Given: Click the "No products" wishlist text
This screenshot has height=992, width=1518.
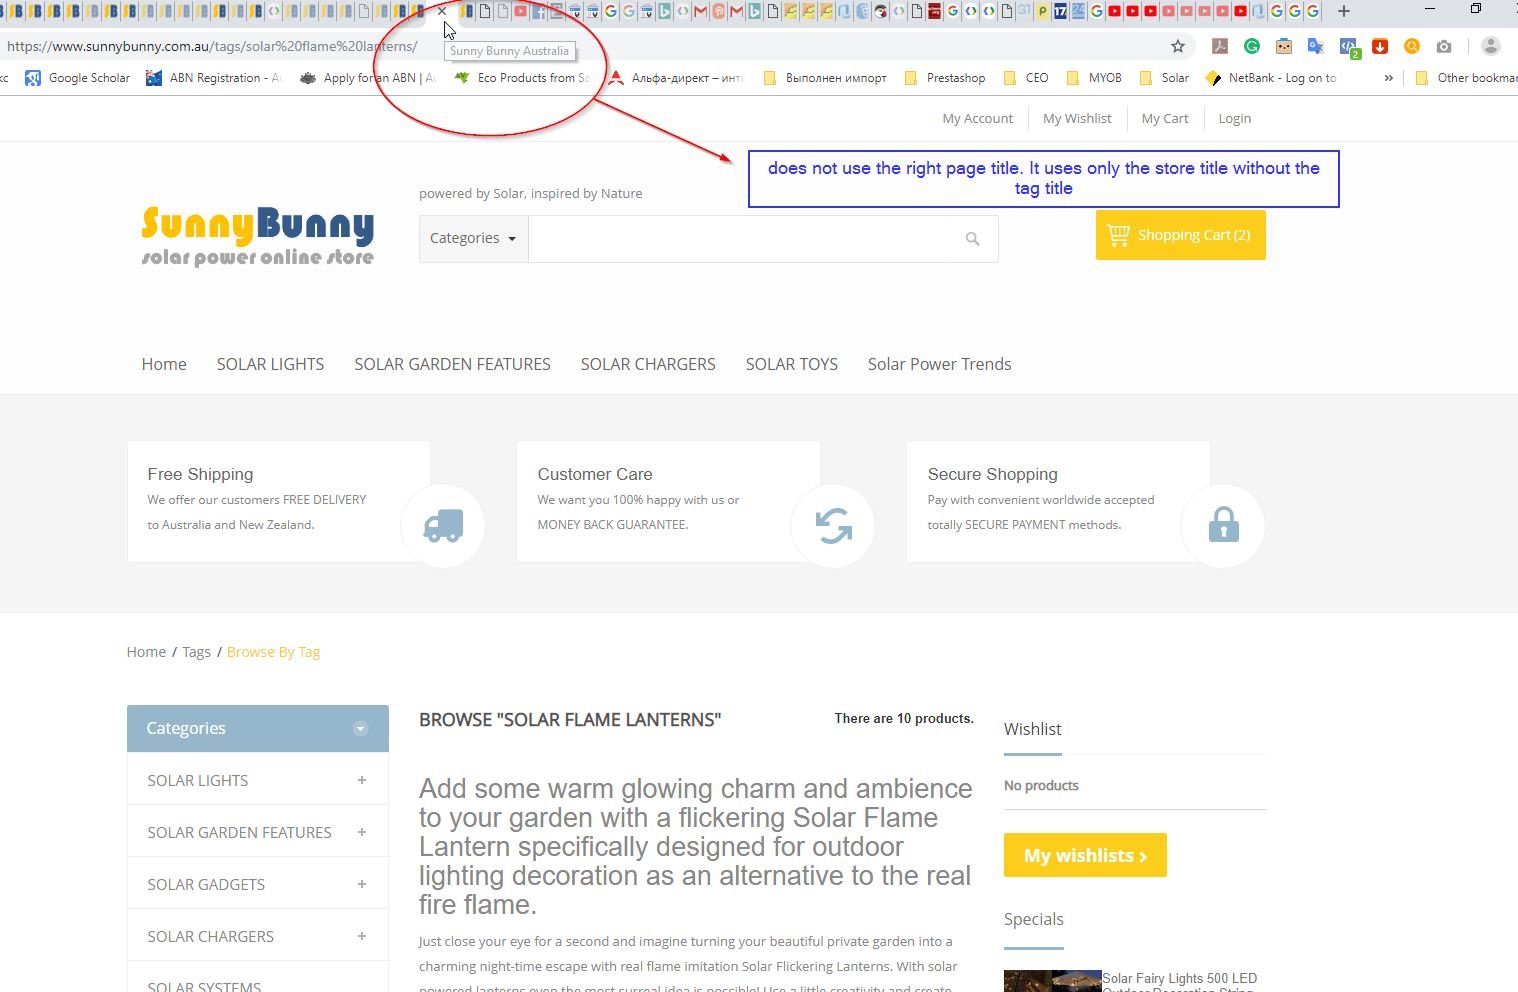Looking at the screenshot, I should click(x=1041, y=785).
